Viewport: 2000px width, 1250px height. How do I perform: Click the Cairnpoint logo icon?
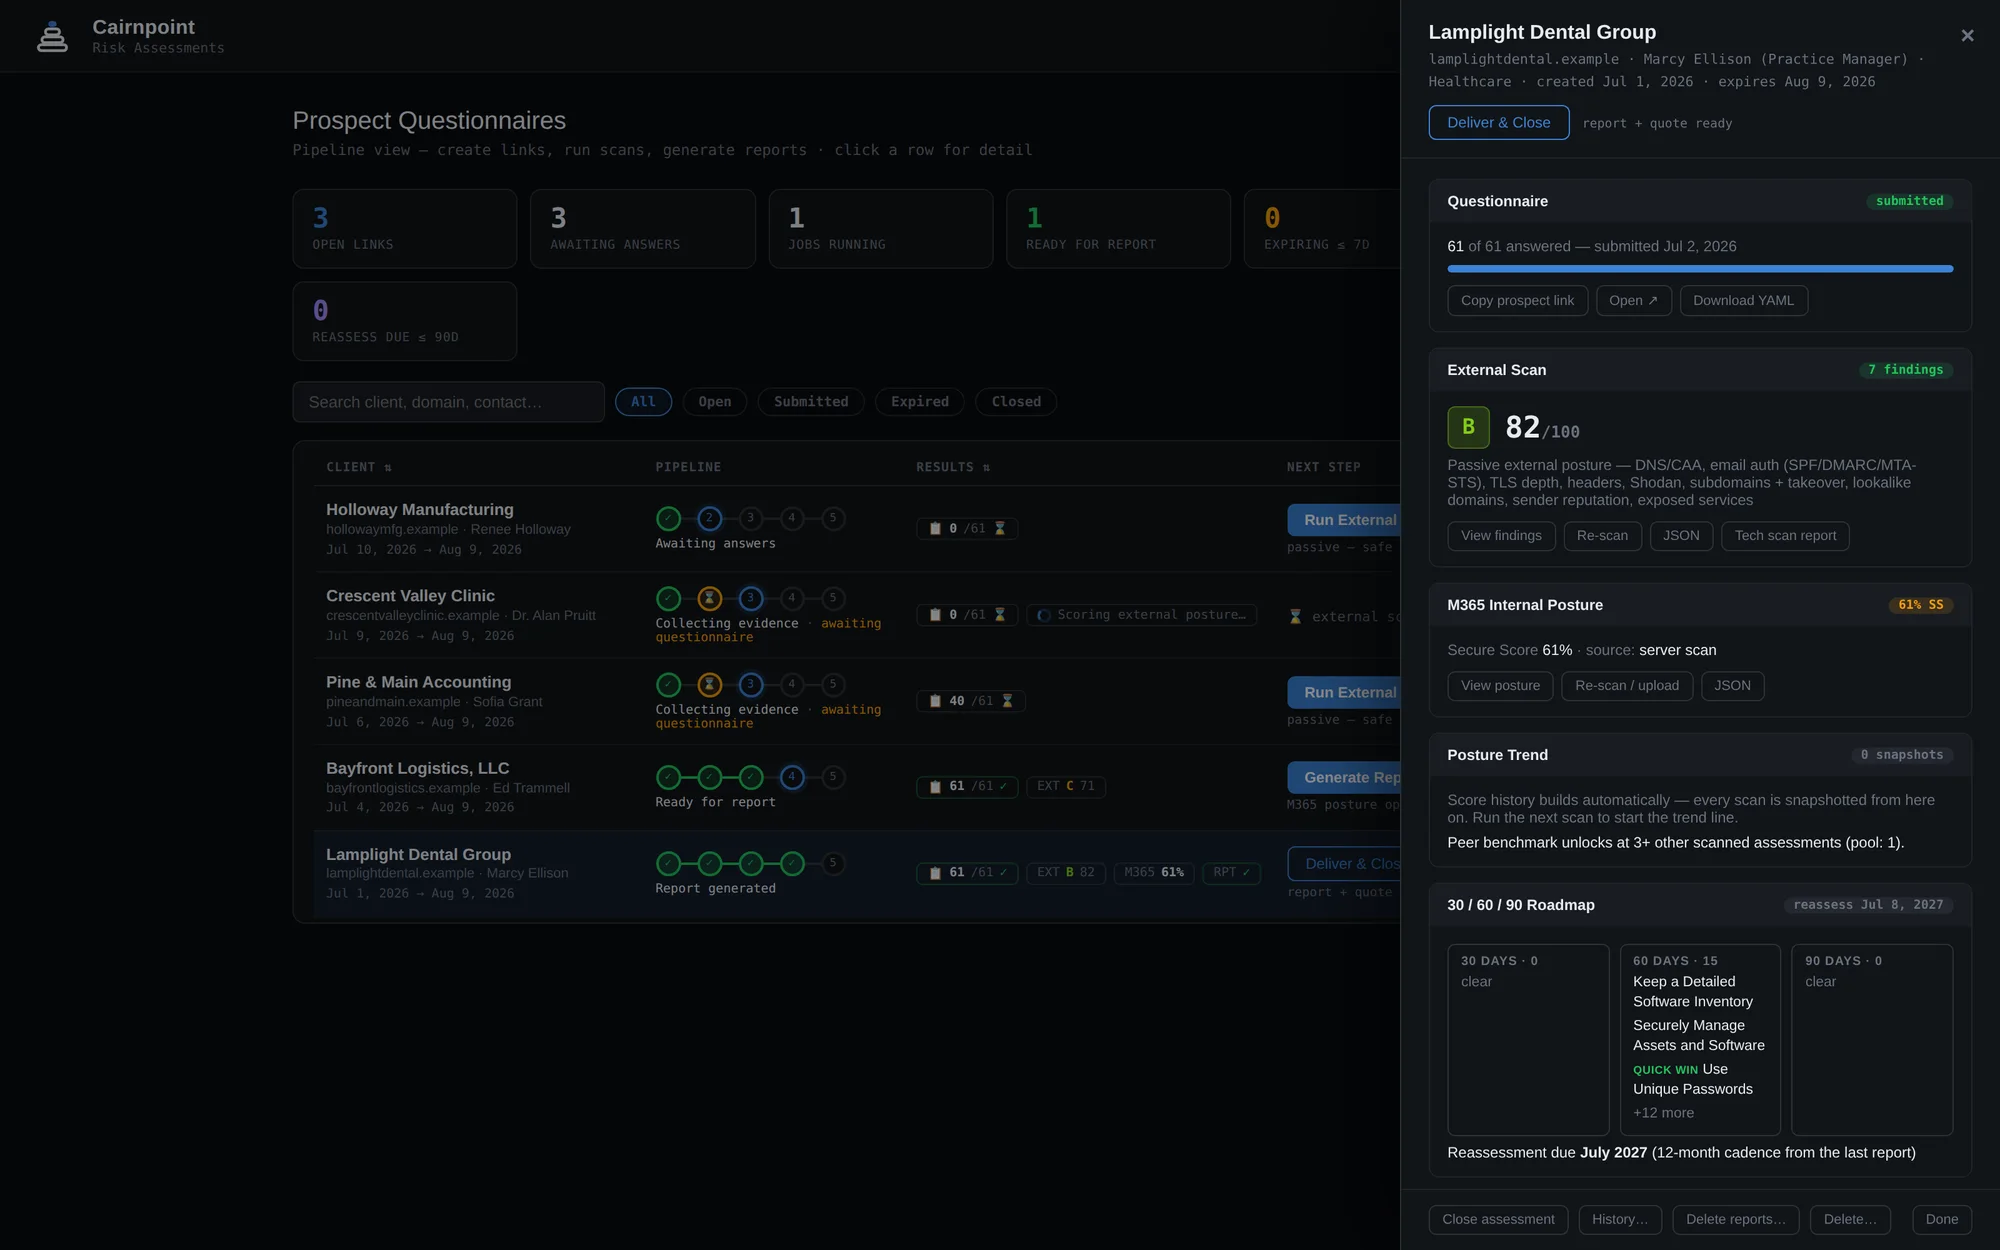click(52, 36)
